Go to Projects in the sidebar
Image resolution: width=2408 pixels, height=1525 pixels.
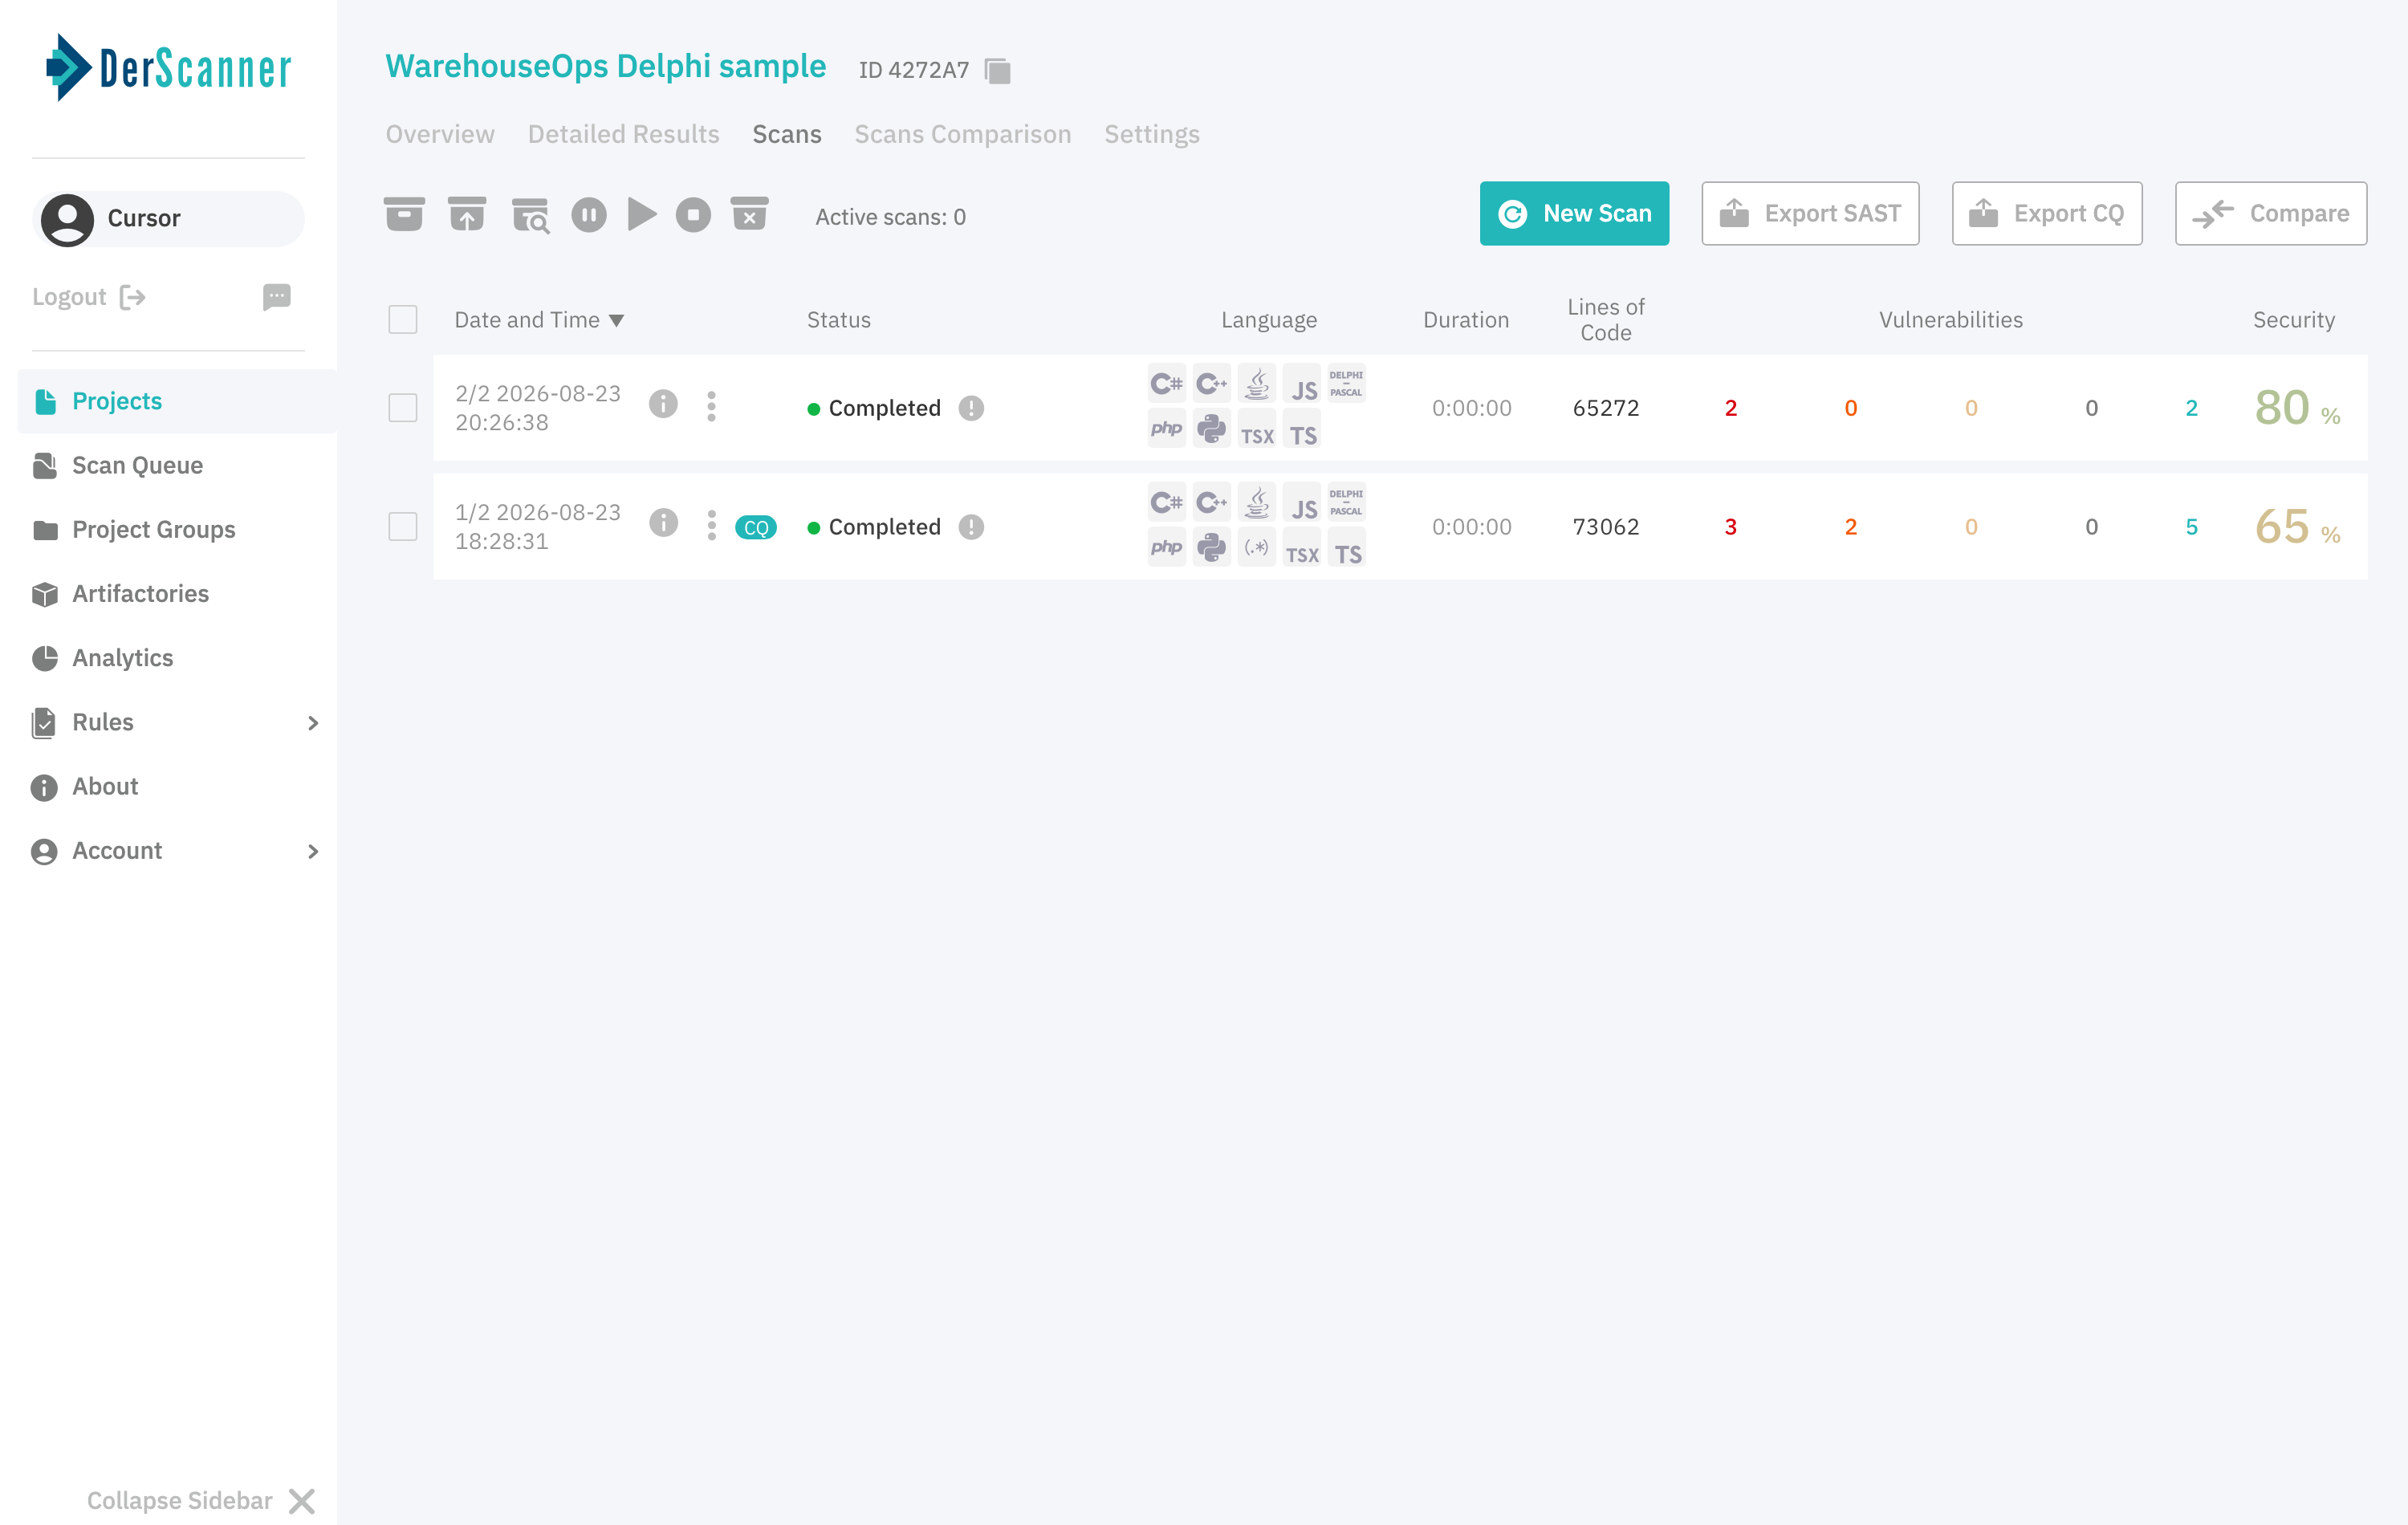point(177,401)
